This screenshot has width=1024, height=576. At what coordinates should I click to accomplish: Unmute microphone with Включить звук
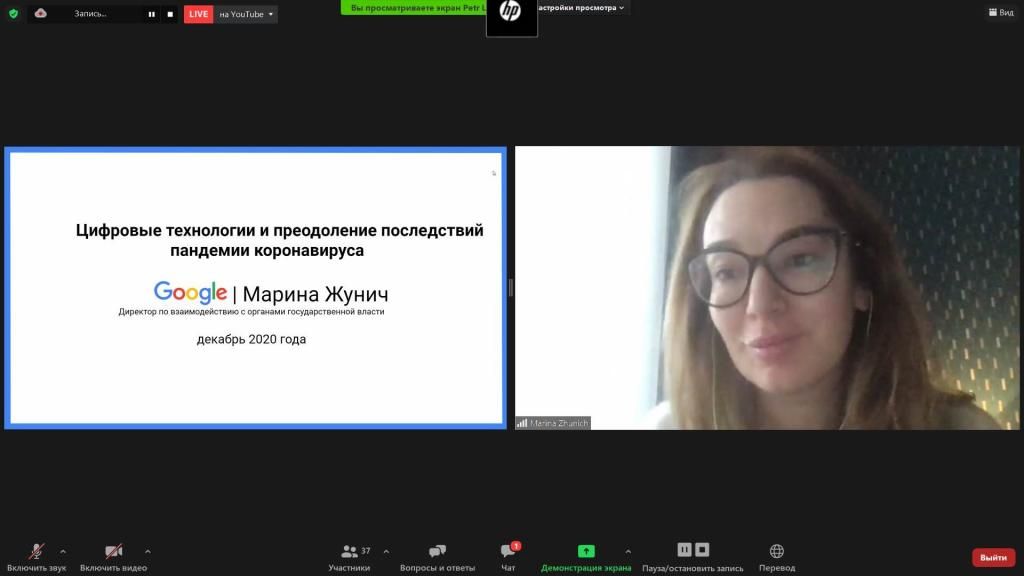coord(37,558)
